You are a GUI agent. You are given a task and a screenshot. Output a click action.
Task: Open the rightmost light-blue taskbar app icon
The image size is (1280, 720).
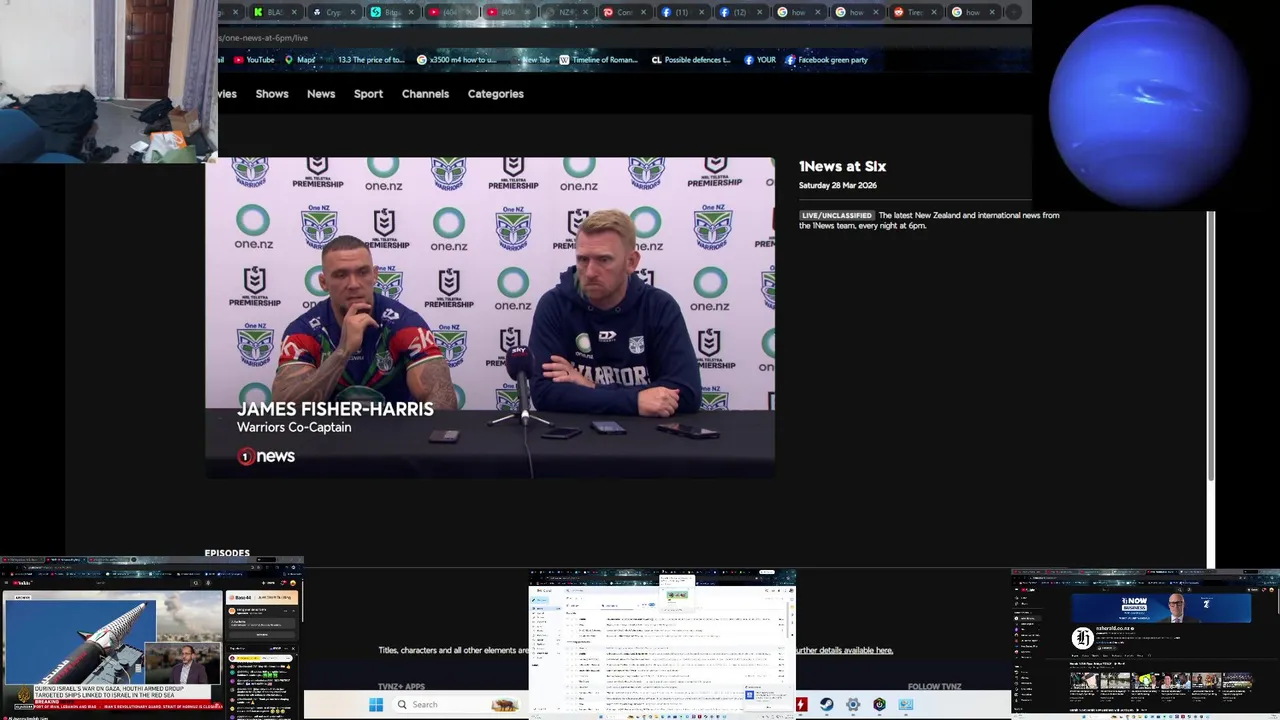tap(905, 705)
